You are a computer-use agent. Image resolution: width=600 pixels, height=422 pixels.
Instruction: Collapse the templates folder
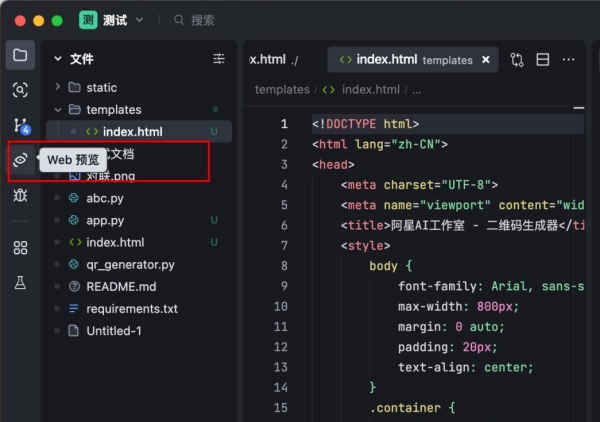point(113,109)
